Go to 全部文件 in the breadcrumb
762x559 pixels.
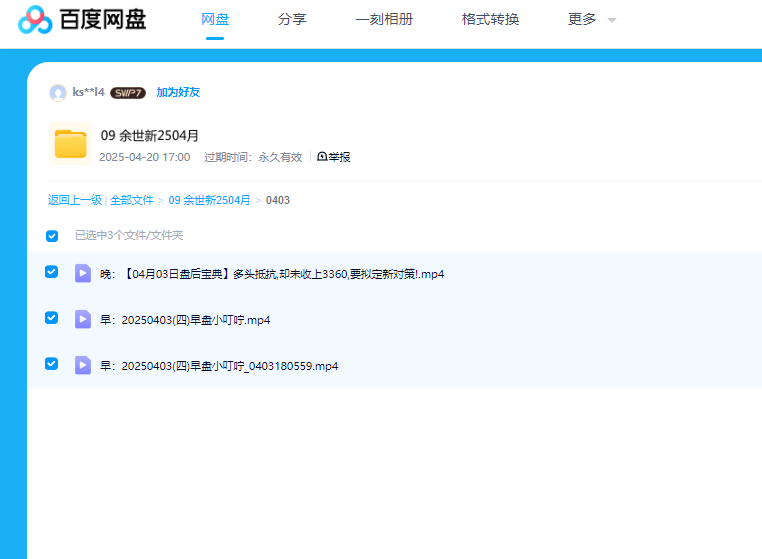132,200
